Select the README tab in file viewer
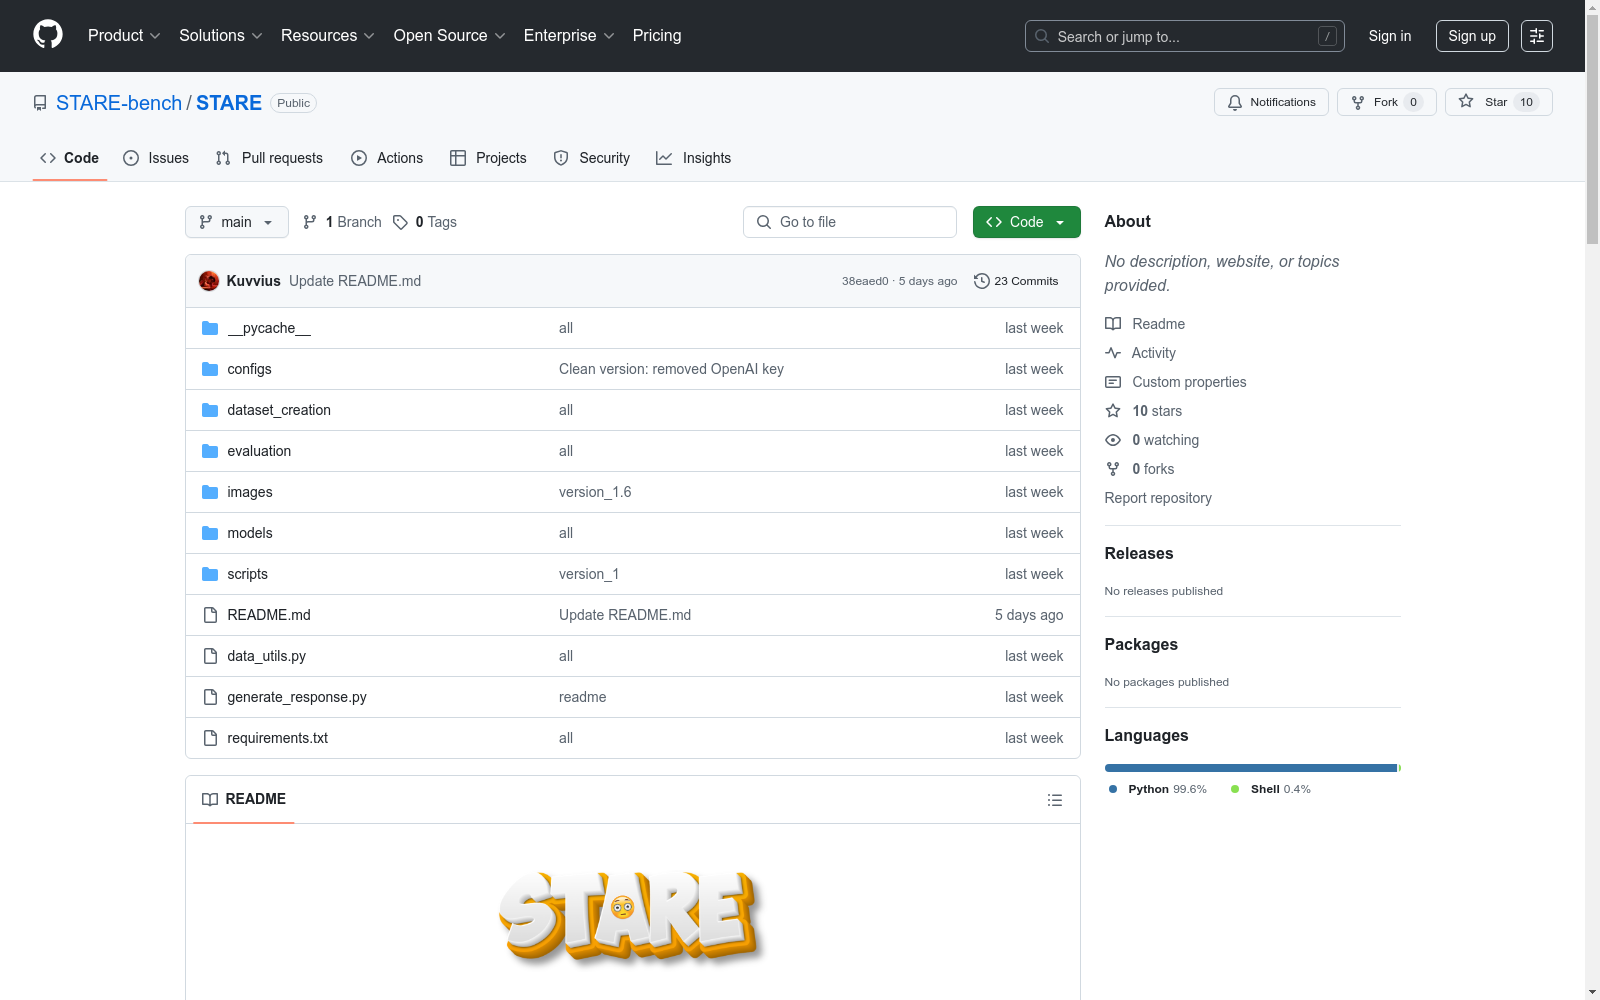 (x=244, y=799)
